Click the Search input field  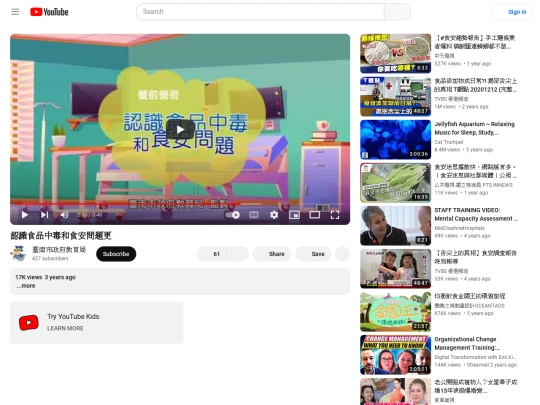(x=260, y=12)
